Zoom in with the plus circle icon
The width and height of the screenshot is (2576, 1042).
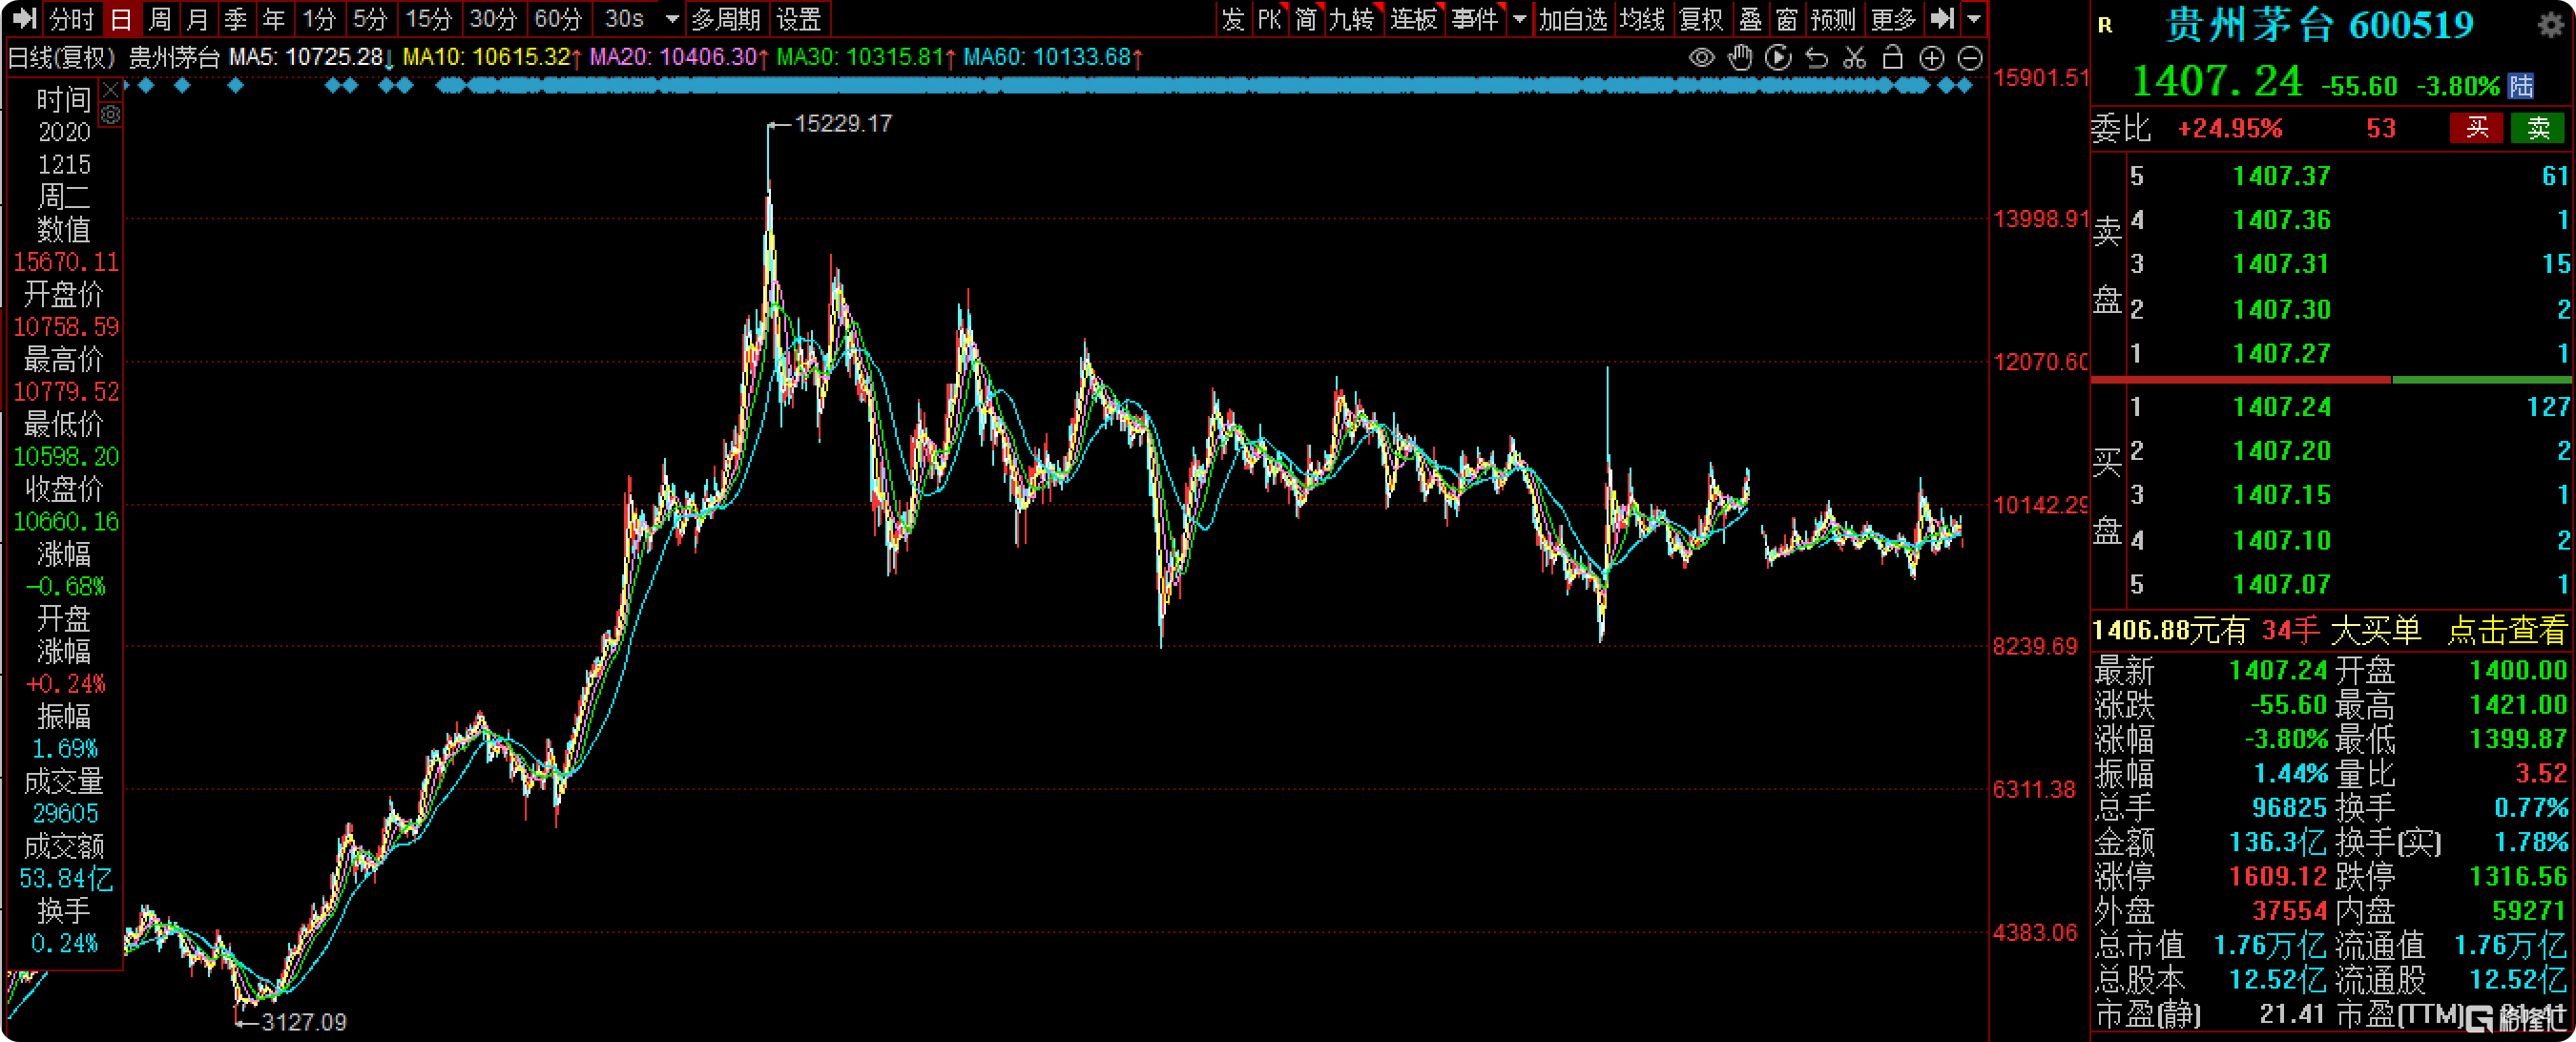click(x=1931, y=58)
